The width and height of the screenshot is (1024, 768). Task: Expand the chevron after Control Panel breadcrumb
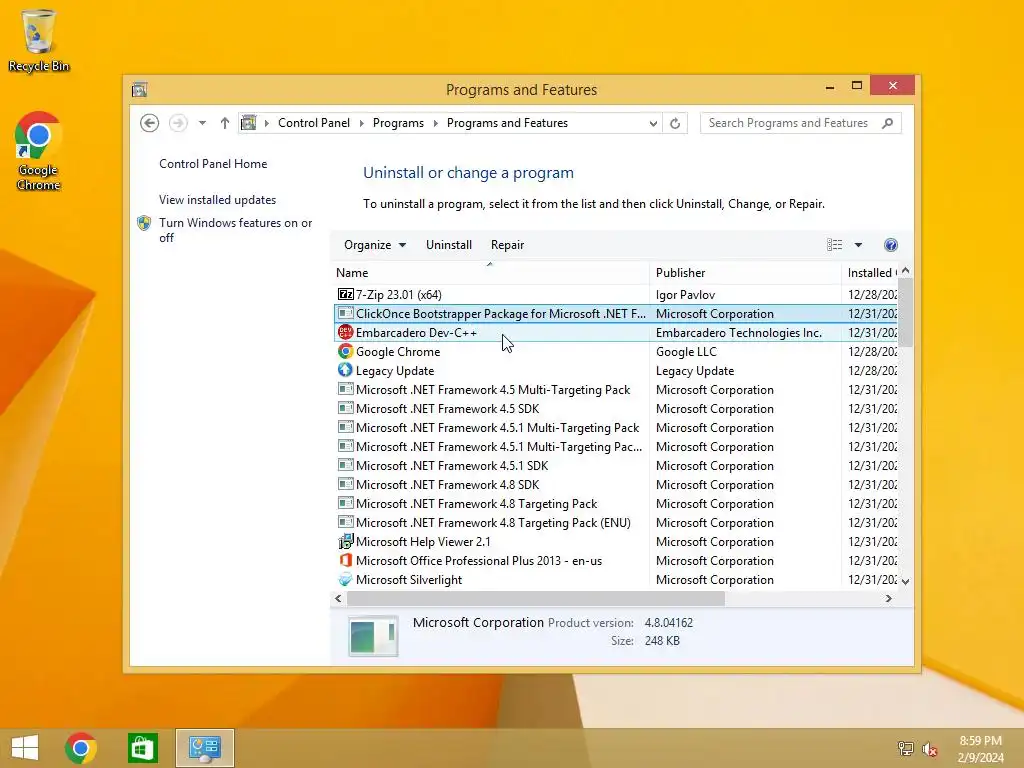pos(361,123)
